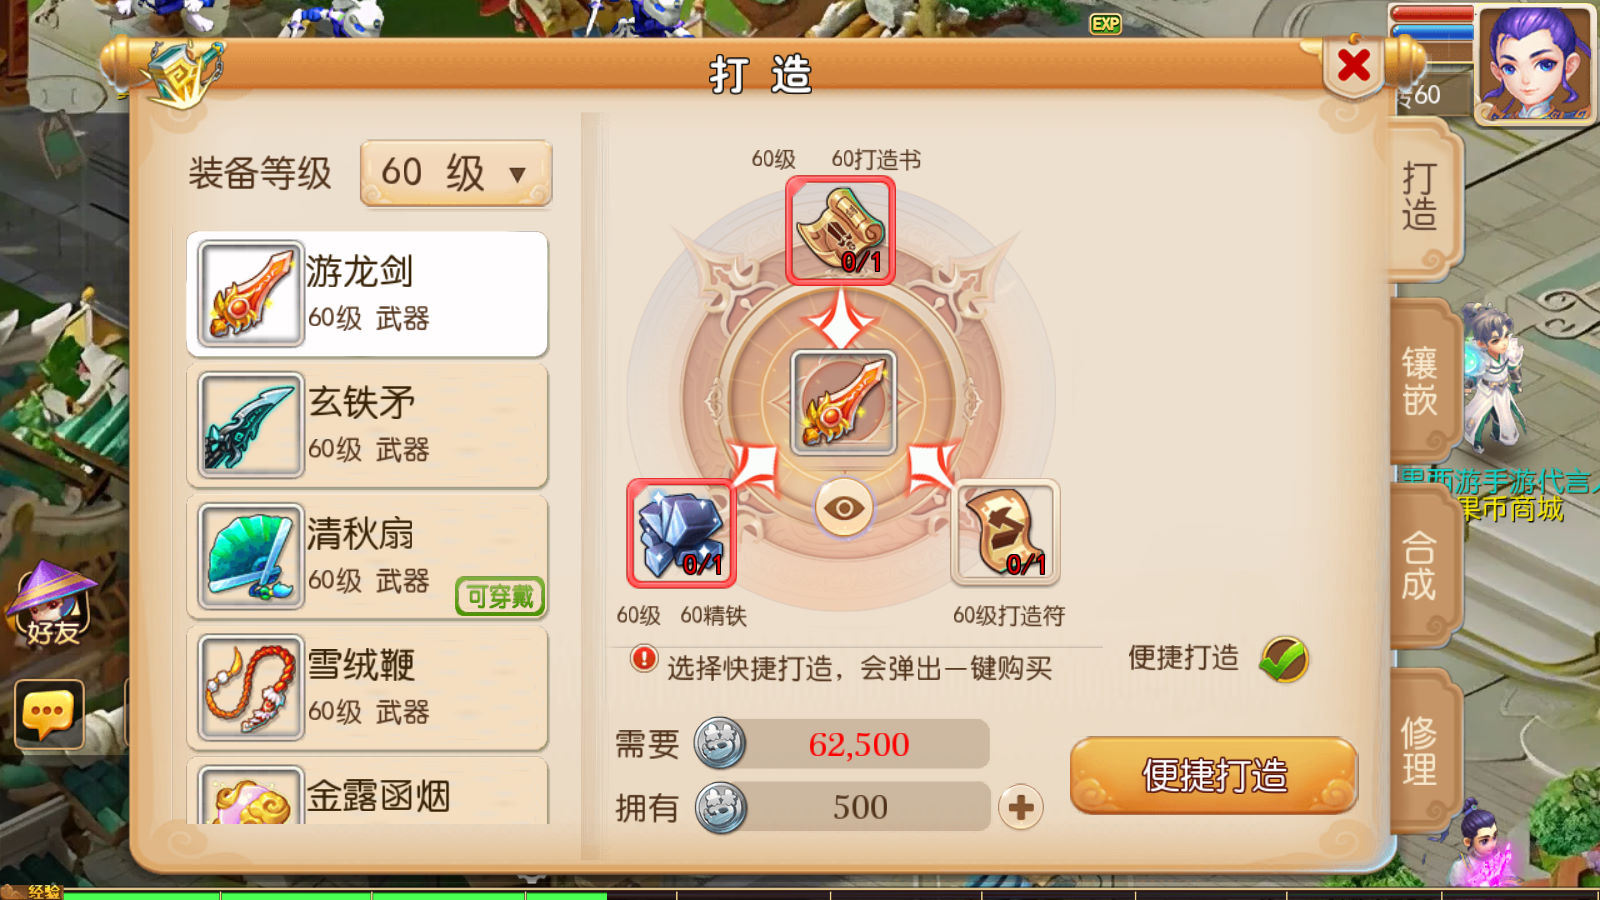Select the 60精铁 ore material slot
Viewport: 1600px width, 900px height.
coord(681,533)
